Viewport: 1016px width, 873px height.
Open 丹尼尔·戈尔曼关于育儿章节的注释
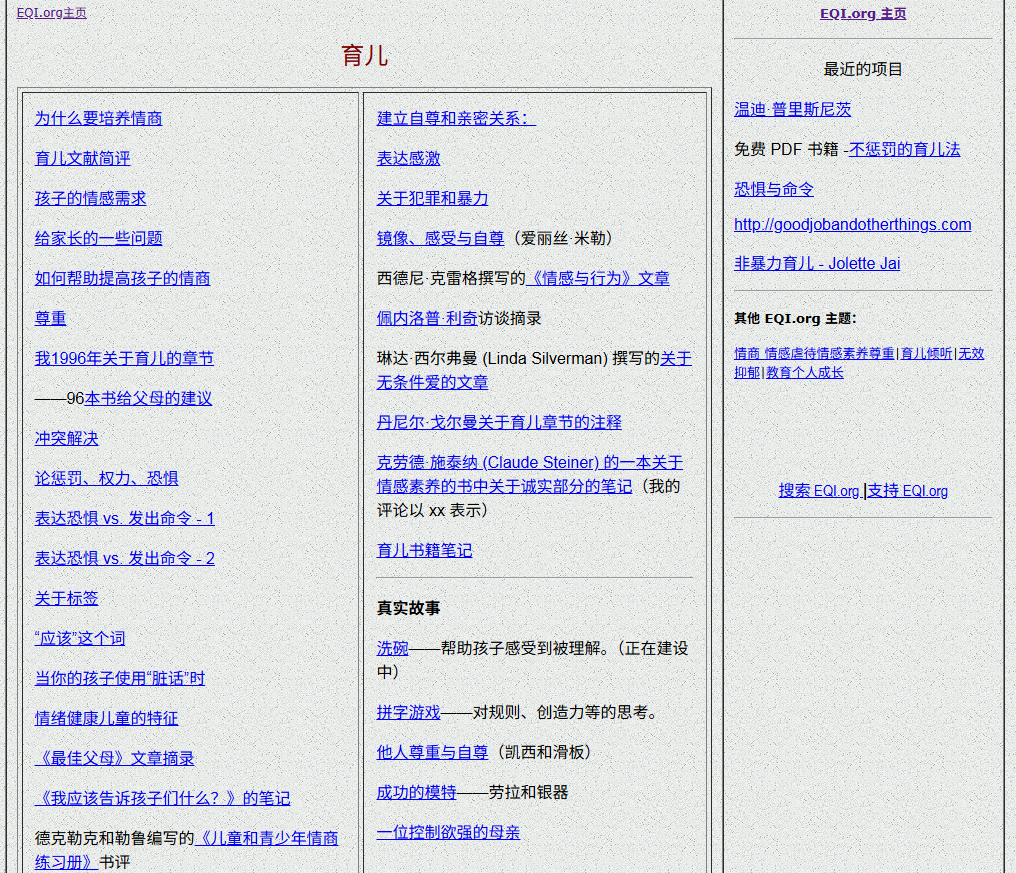pyautogui.click(x=498, y=422)
